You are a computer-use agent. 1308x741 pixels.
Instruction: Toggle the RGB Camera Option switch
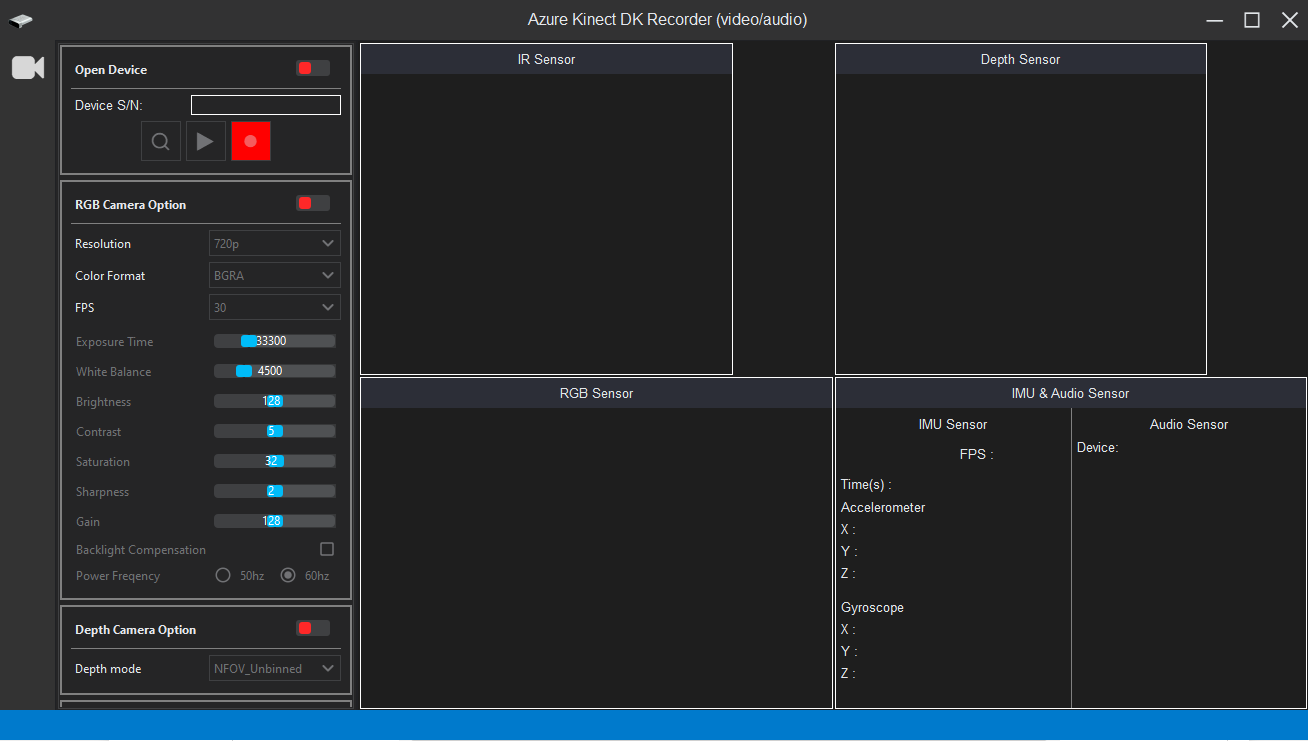[312, 203]
